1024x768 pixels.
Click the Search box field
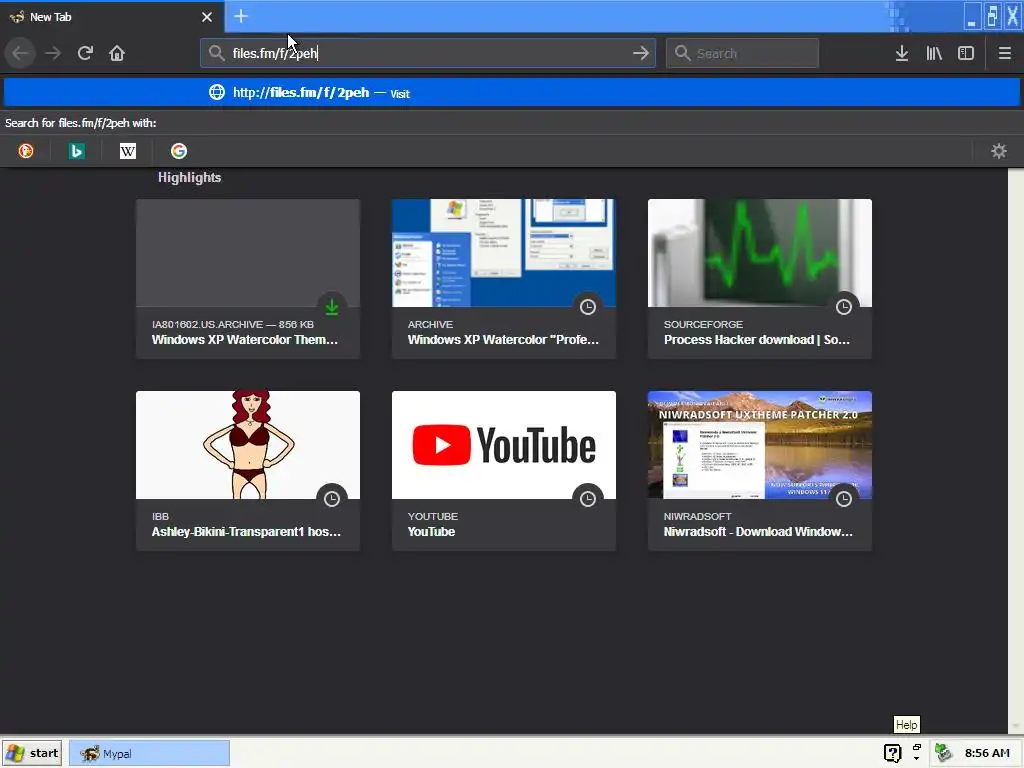click(x=742, y=53)
